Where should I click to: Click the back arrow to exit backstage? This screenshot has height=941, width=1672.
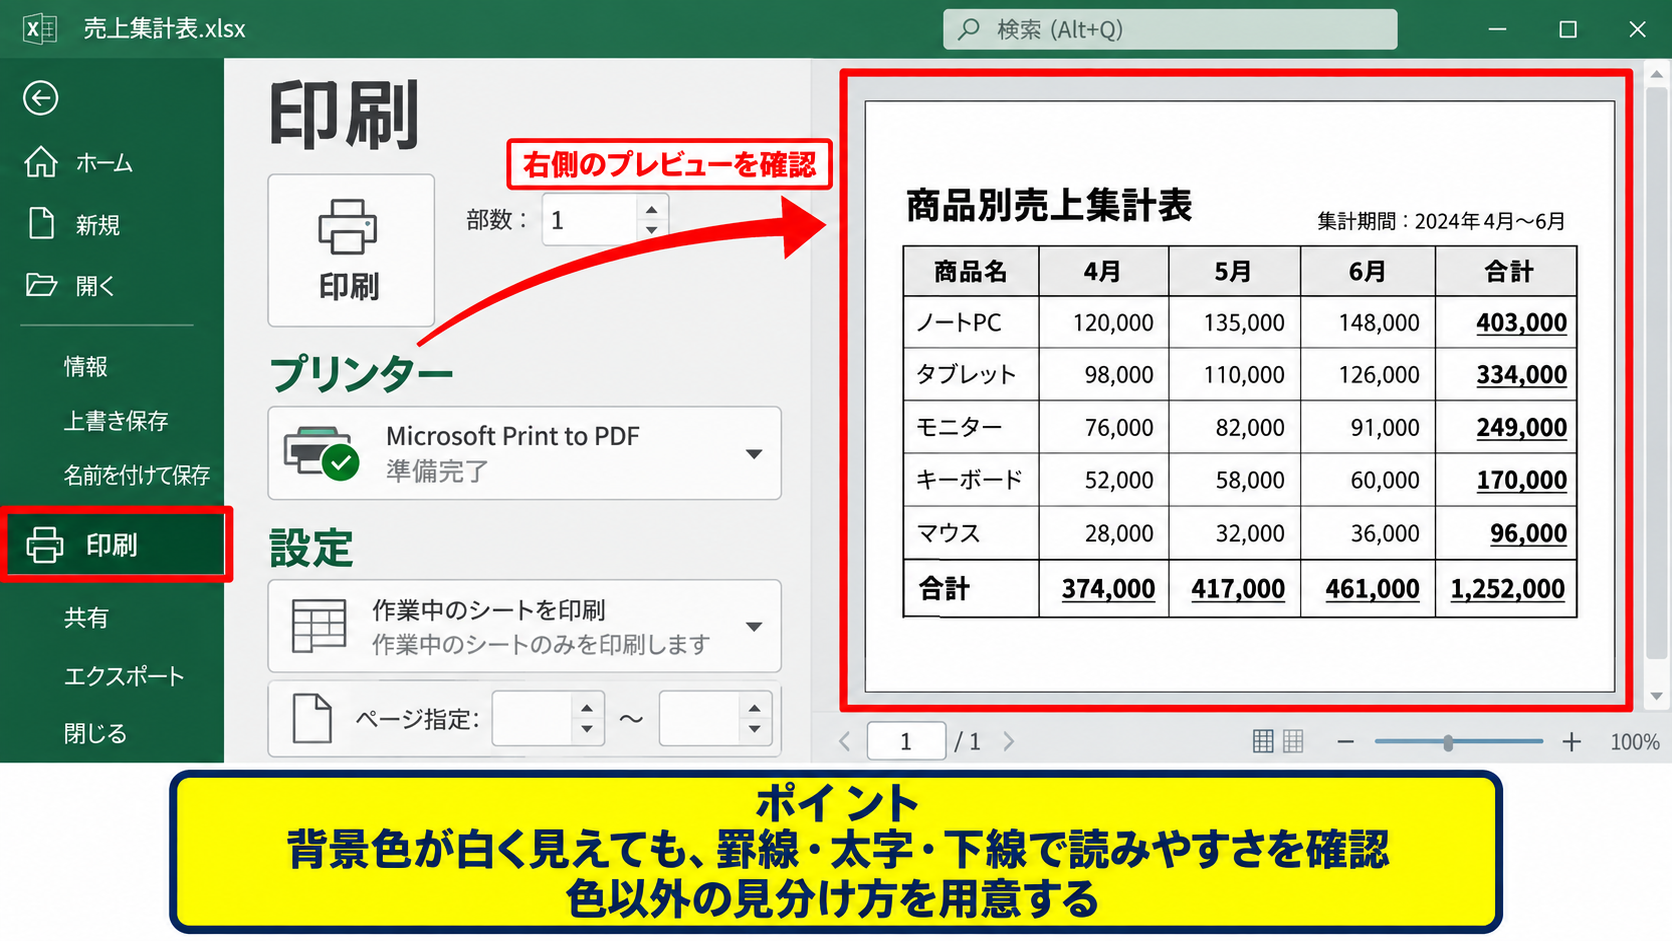[41, 98]
